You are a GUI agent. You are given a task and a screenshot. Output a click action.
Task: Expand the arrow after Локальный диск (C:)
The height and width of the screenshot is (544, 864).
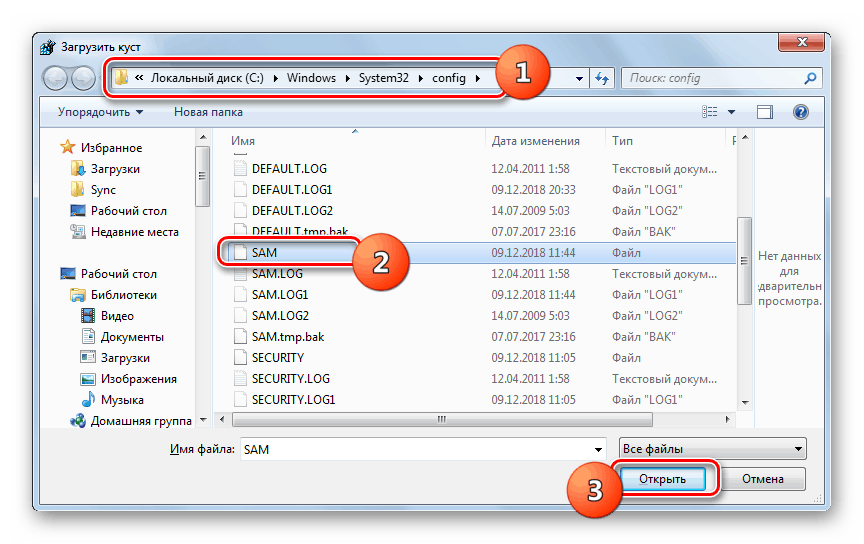pyautogui.click(x=275, y=78)
